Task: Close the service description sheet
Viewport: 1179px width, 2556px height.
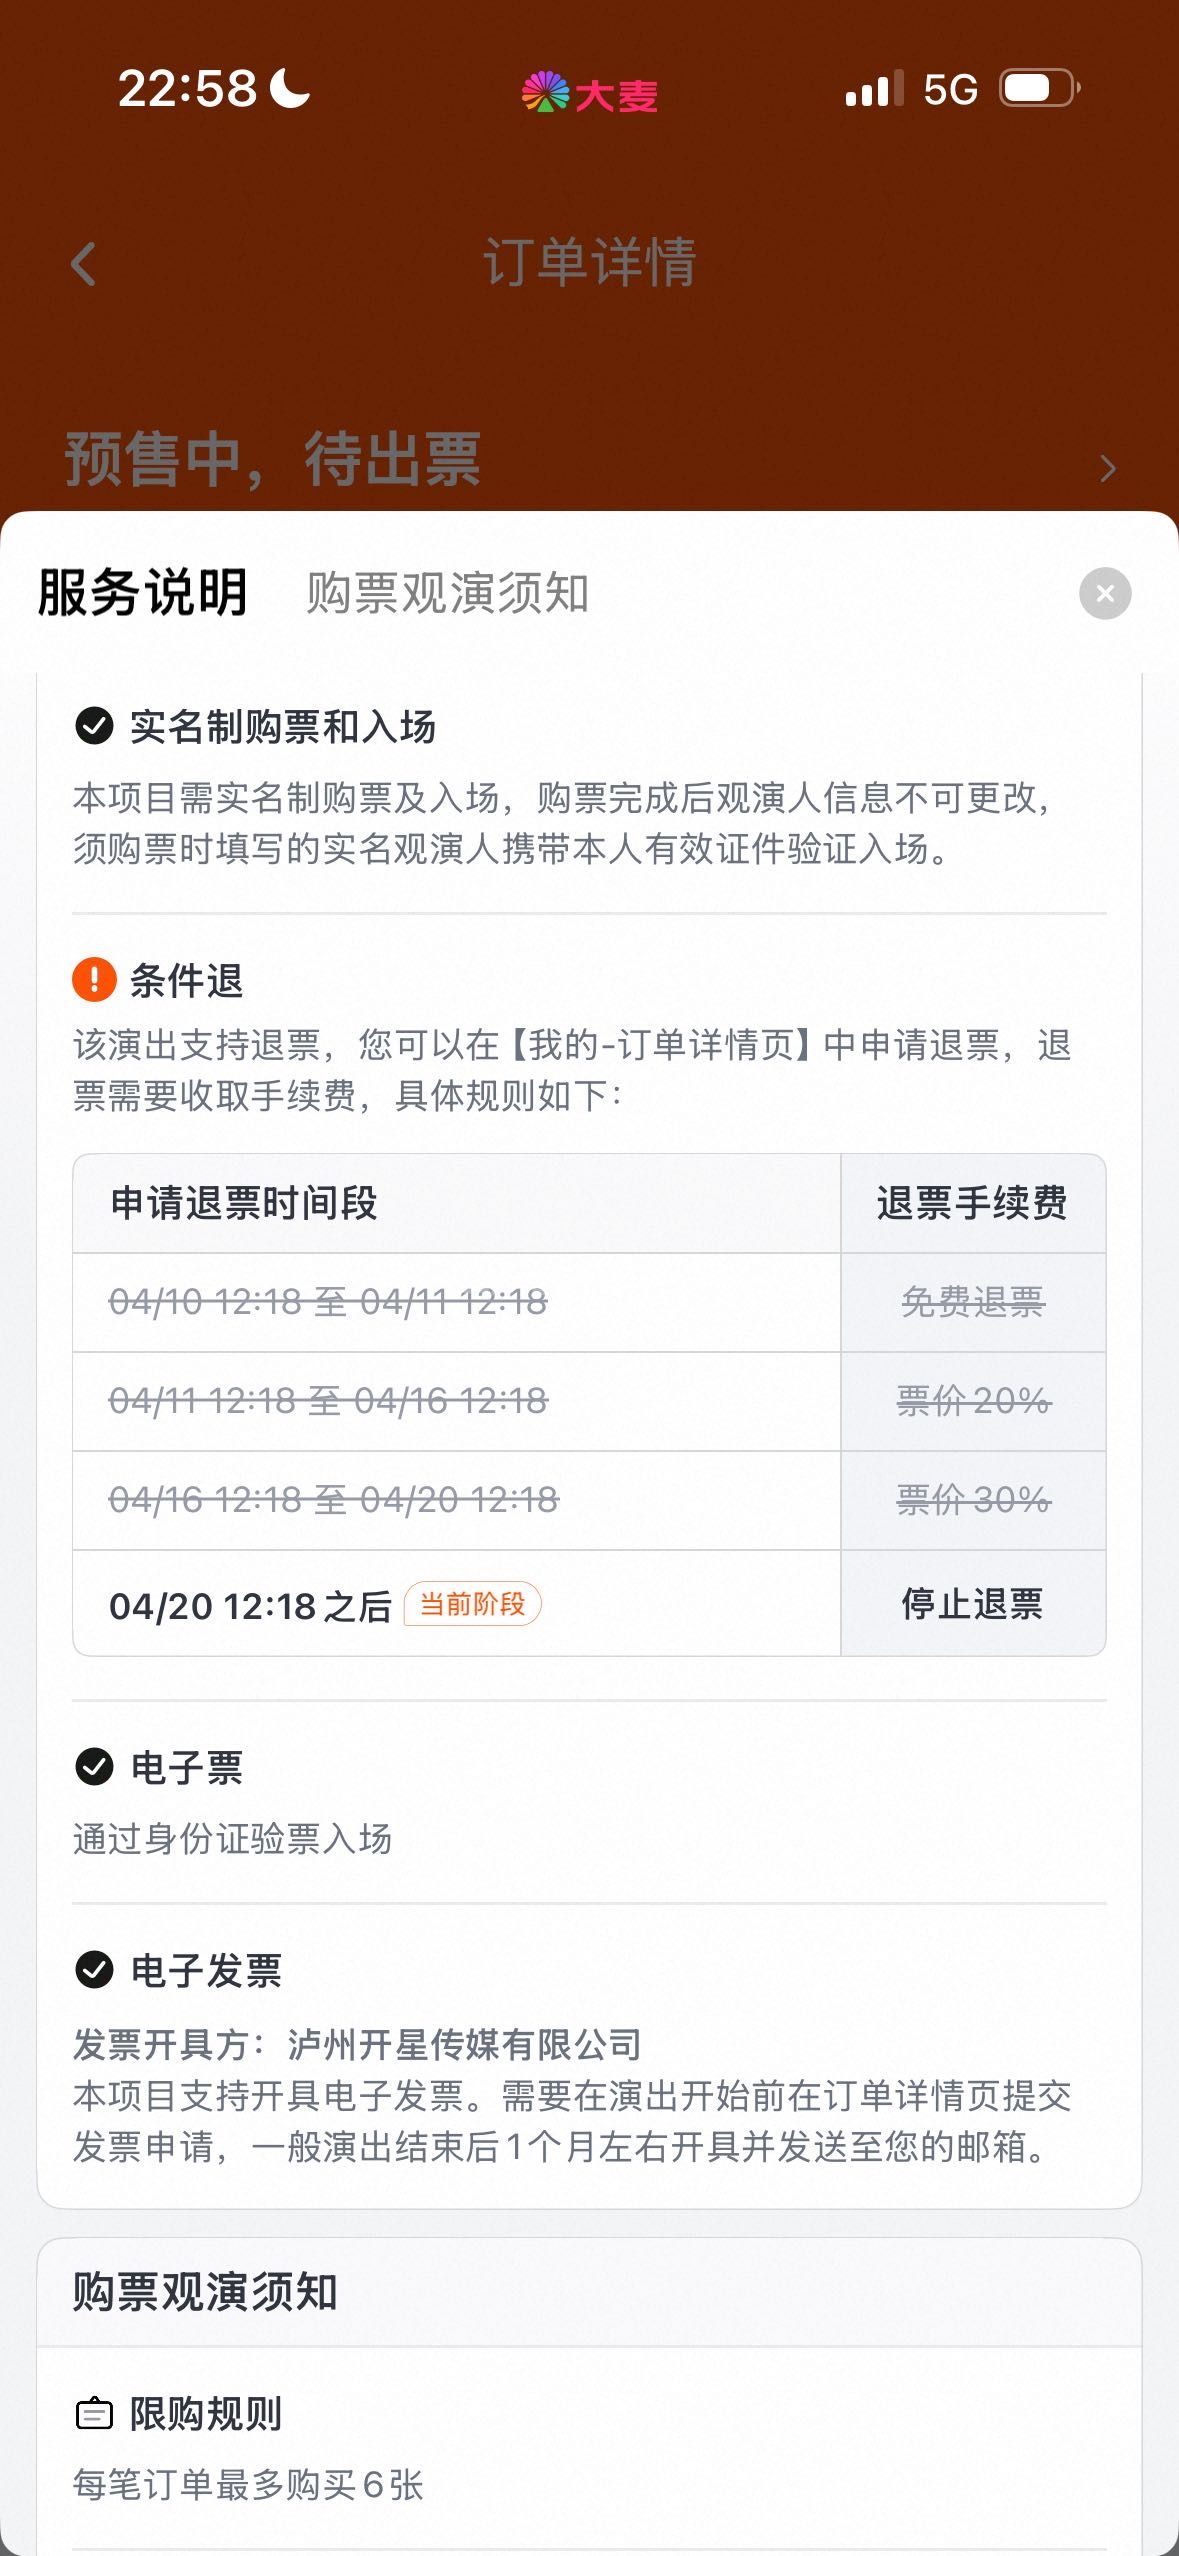Action: [1105, 593]
